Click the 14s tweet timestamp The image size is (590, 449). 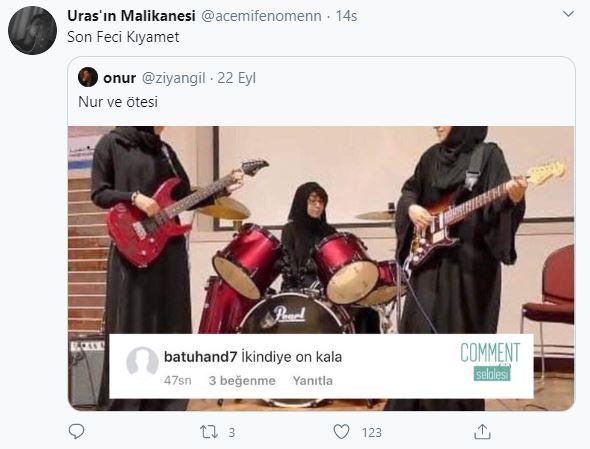pyautogui.click(x=346, y=16)
